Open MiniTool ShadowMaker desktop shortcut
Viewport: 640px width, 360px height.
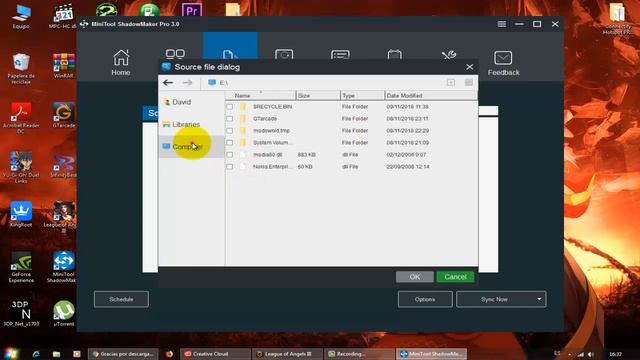63,267
